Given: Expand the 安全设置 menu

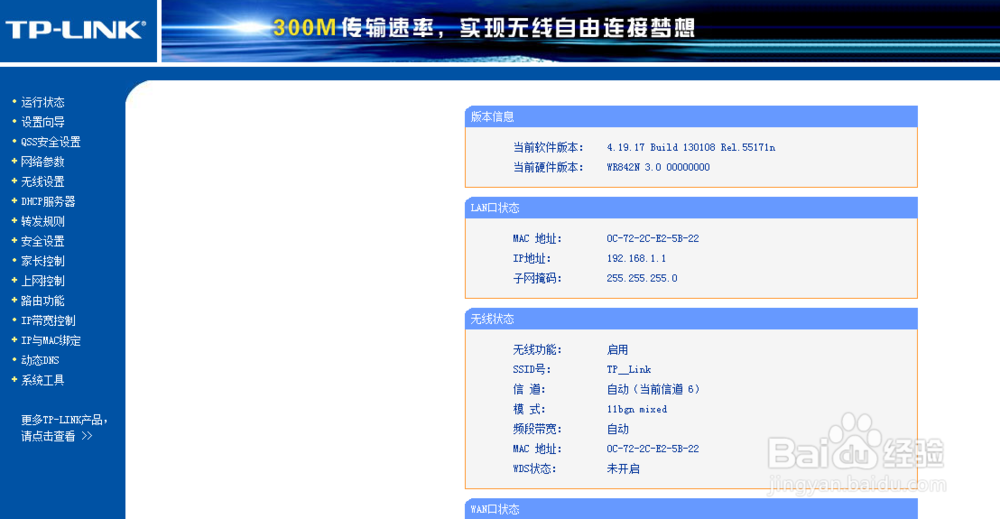Looking at the screenshot, I should (x=42, y=241).
